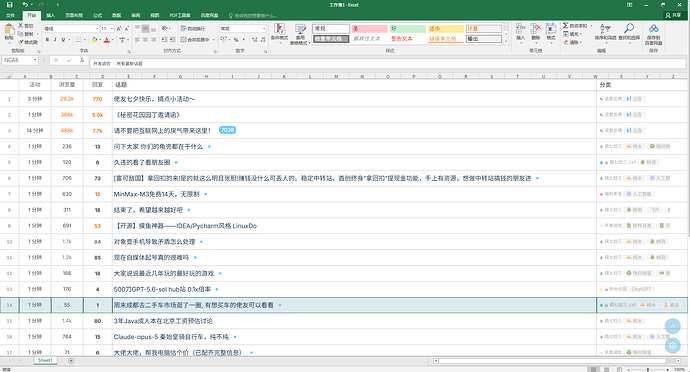Image resolution: width=690 pixels, height=372 pixels.
Task: Click the Share button at top right
Action: [673, 15]
